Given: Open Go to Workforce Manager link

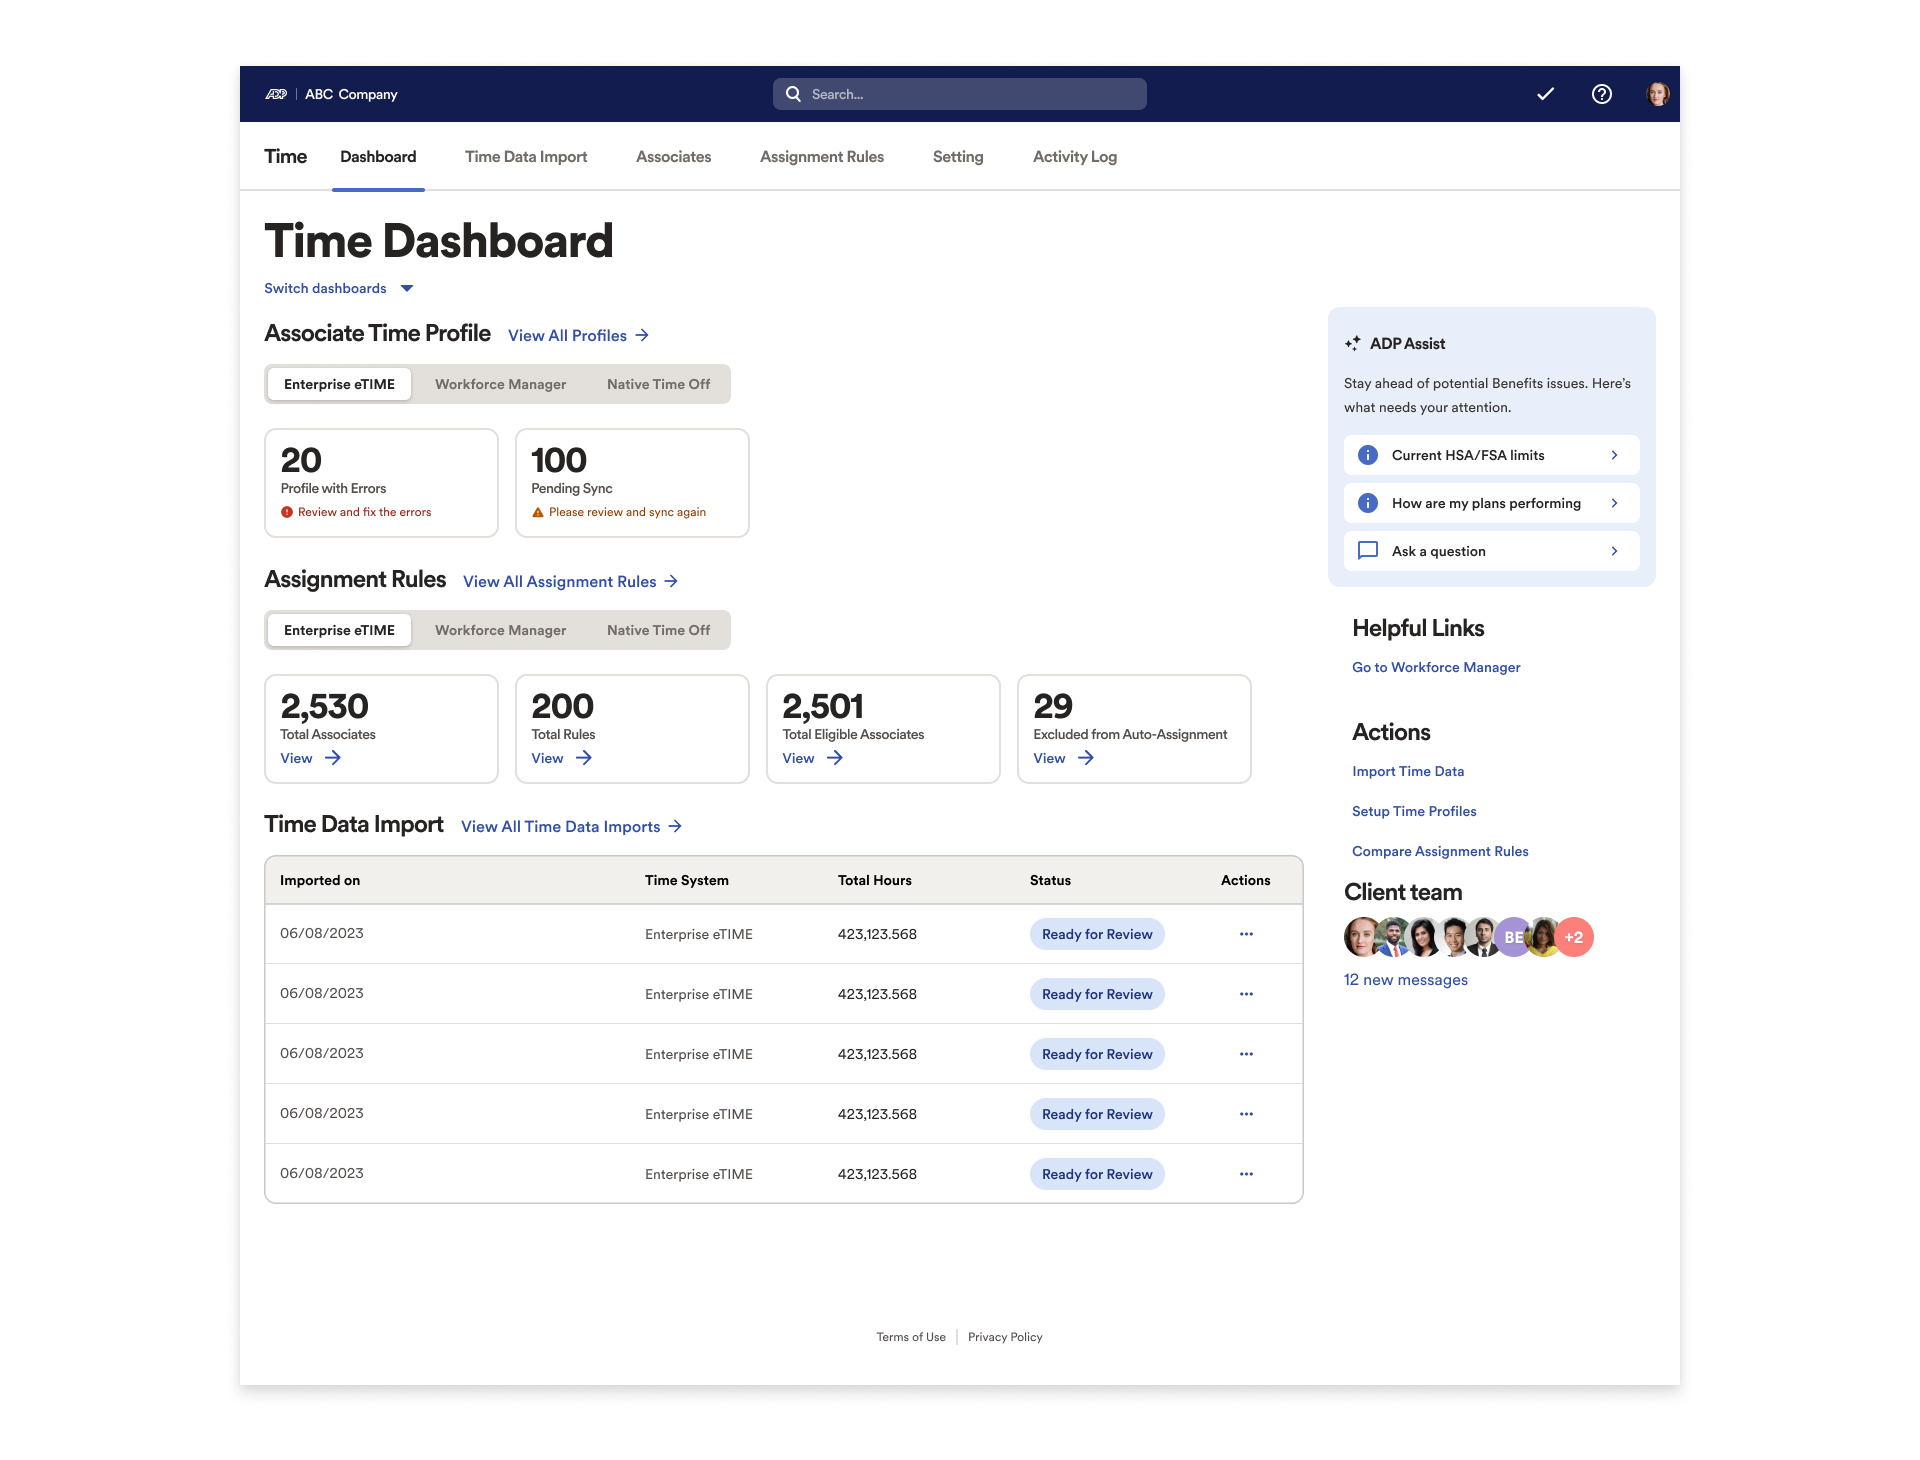Looking at the screenshot, I should (x=1436, y=667).
